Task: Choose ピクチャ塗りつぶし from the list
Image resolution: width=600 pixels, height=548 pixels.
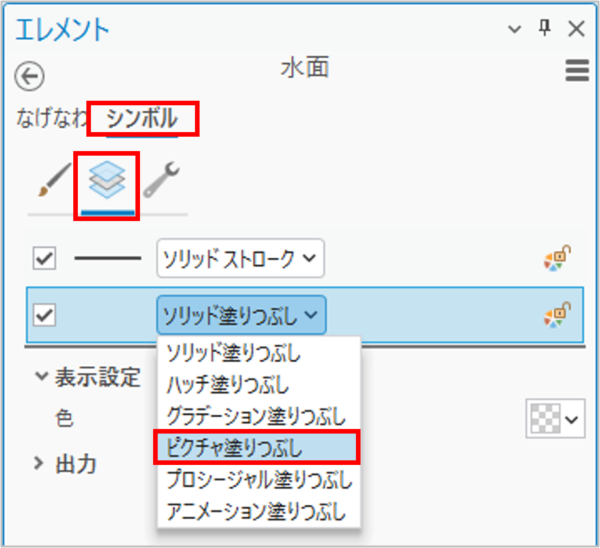Action: tap(256, 446)
